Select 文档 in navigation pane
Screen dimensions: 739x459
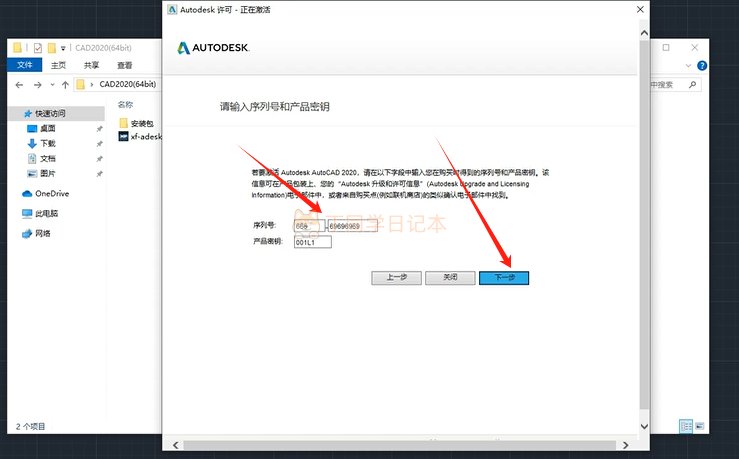[x=48, y=158]
